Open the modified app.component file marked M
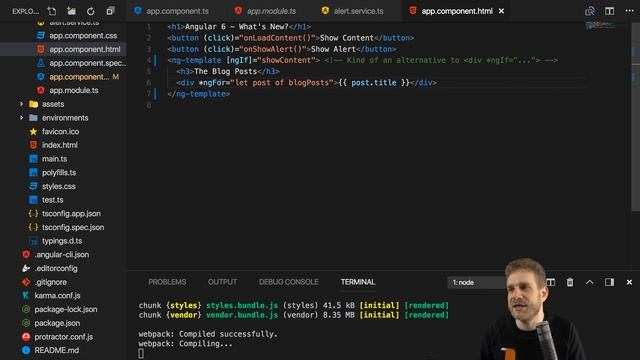The height and width of the screenshot is (360, 640). click(79, 77)
